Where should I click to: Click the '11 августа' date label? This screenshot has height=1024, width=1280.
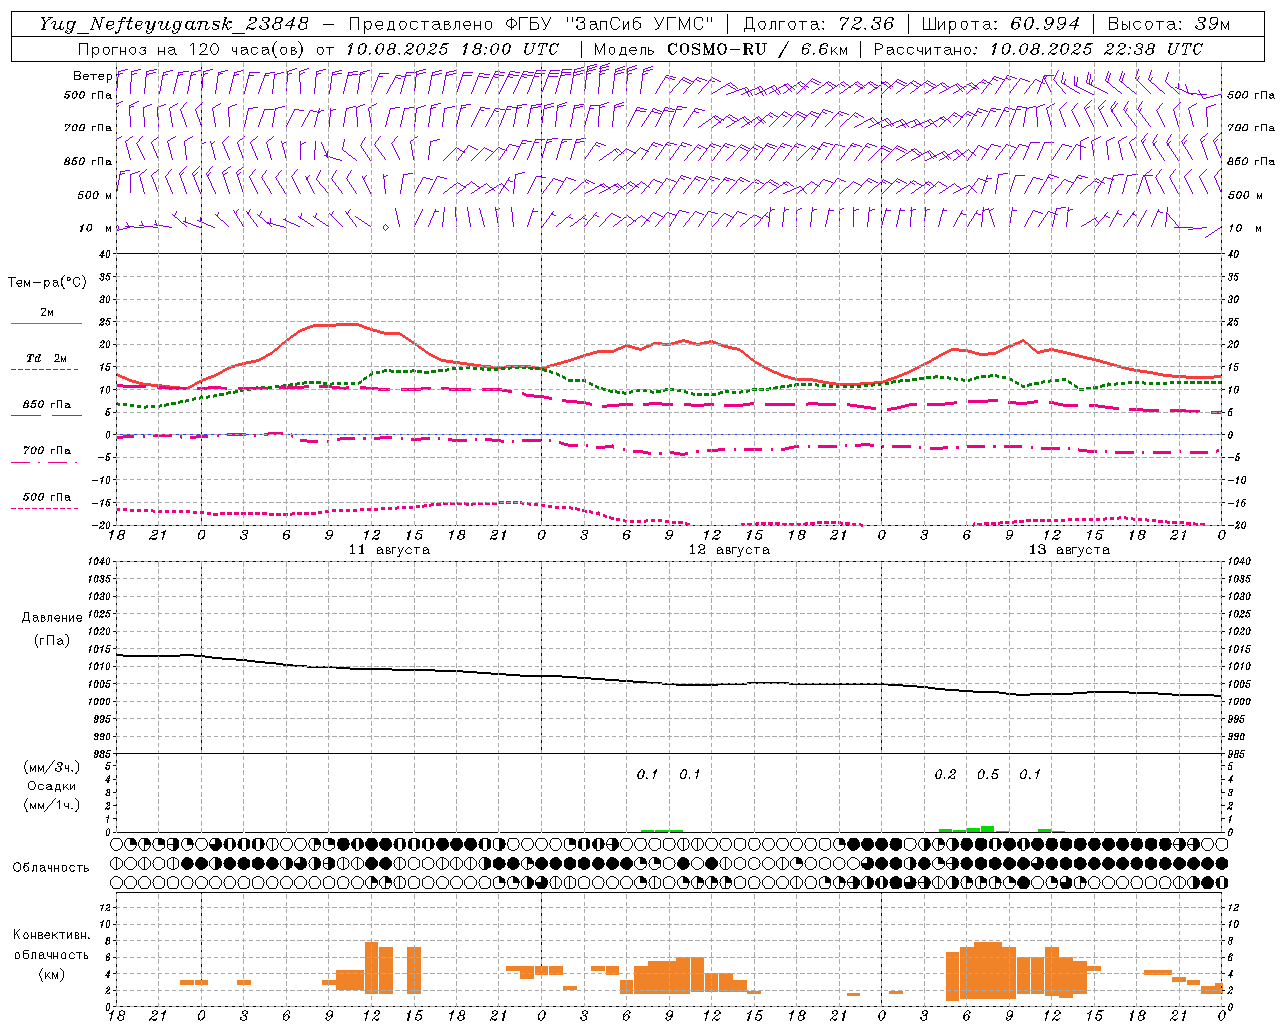click(389, 550)
